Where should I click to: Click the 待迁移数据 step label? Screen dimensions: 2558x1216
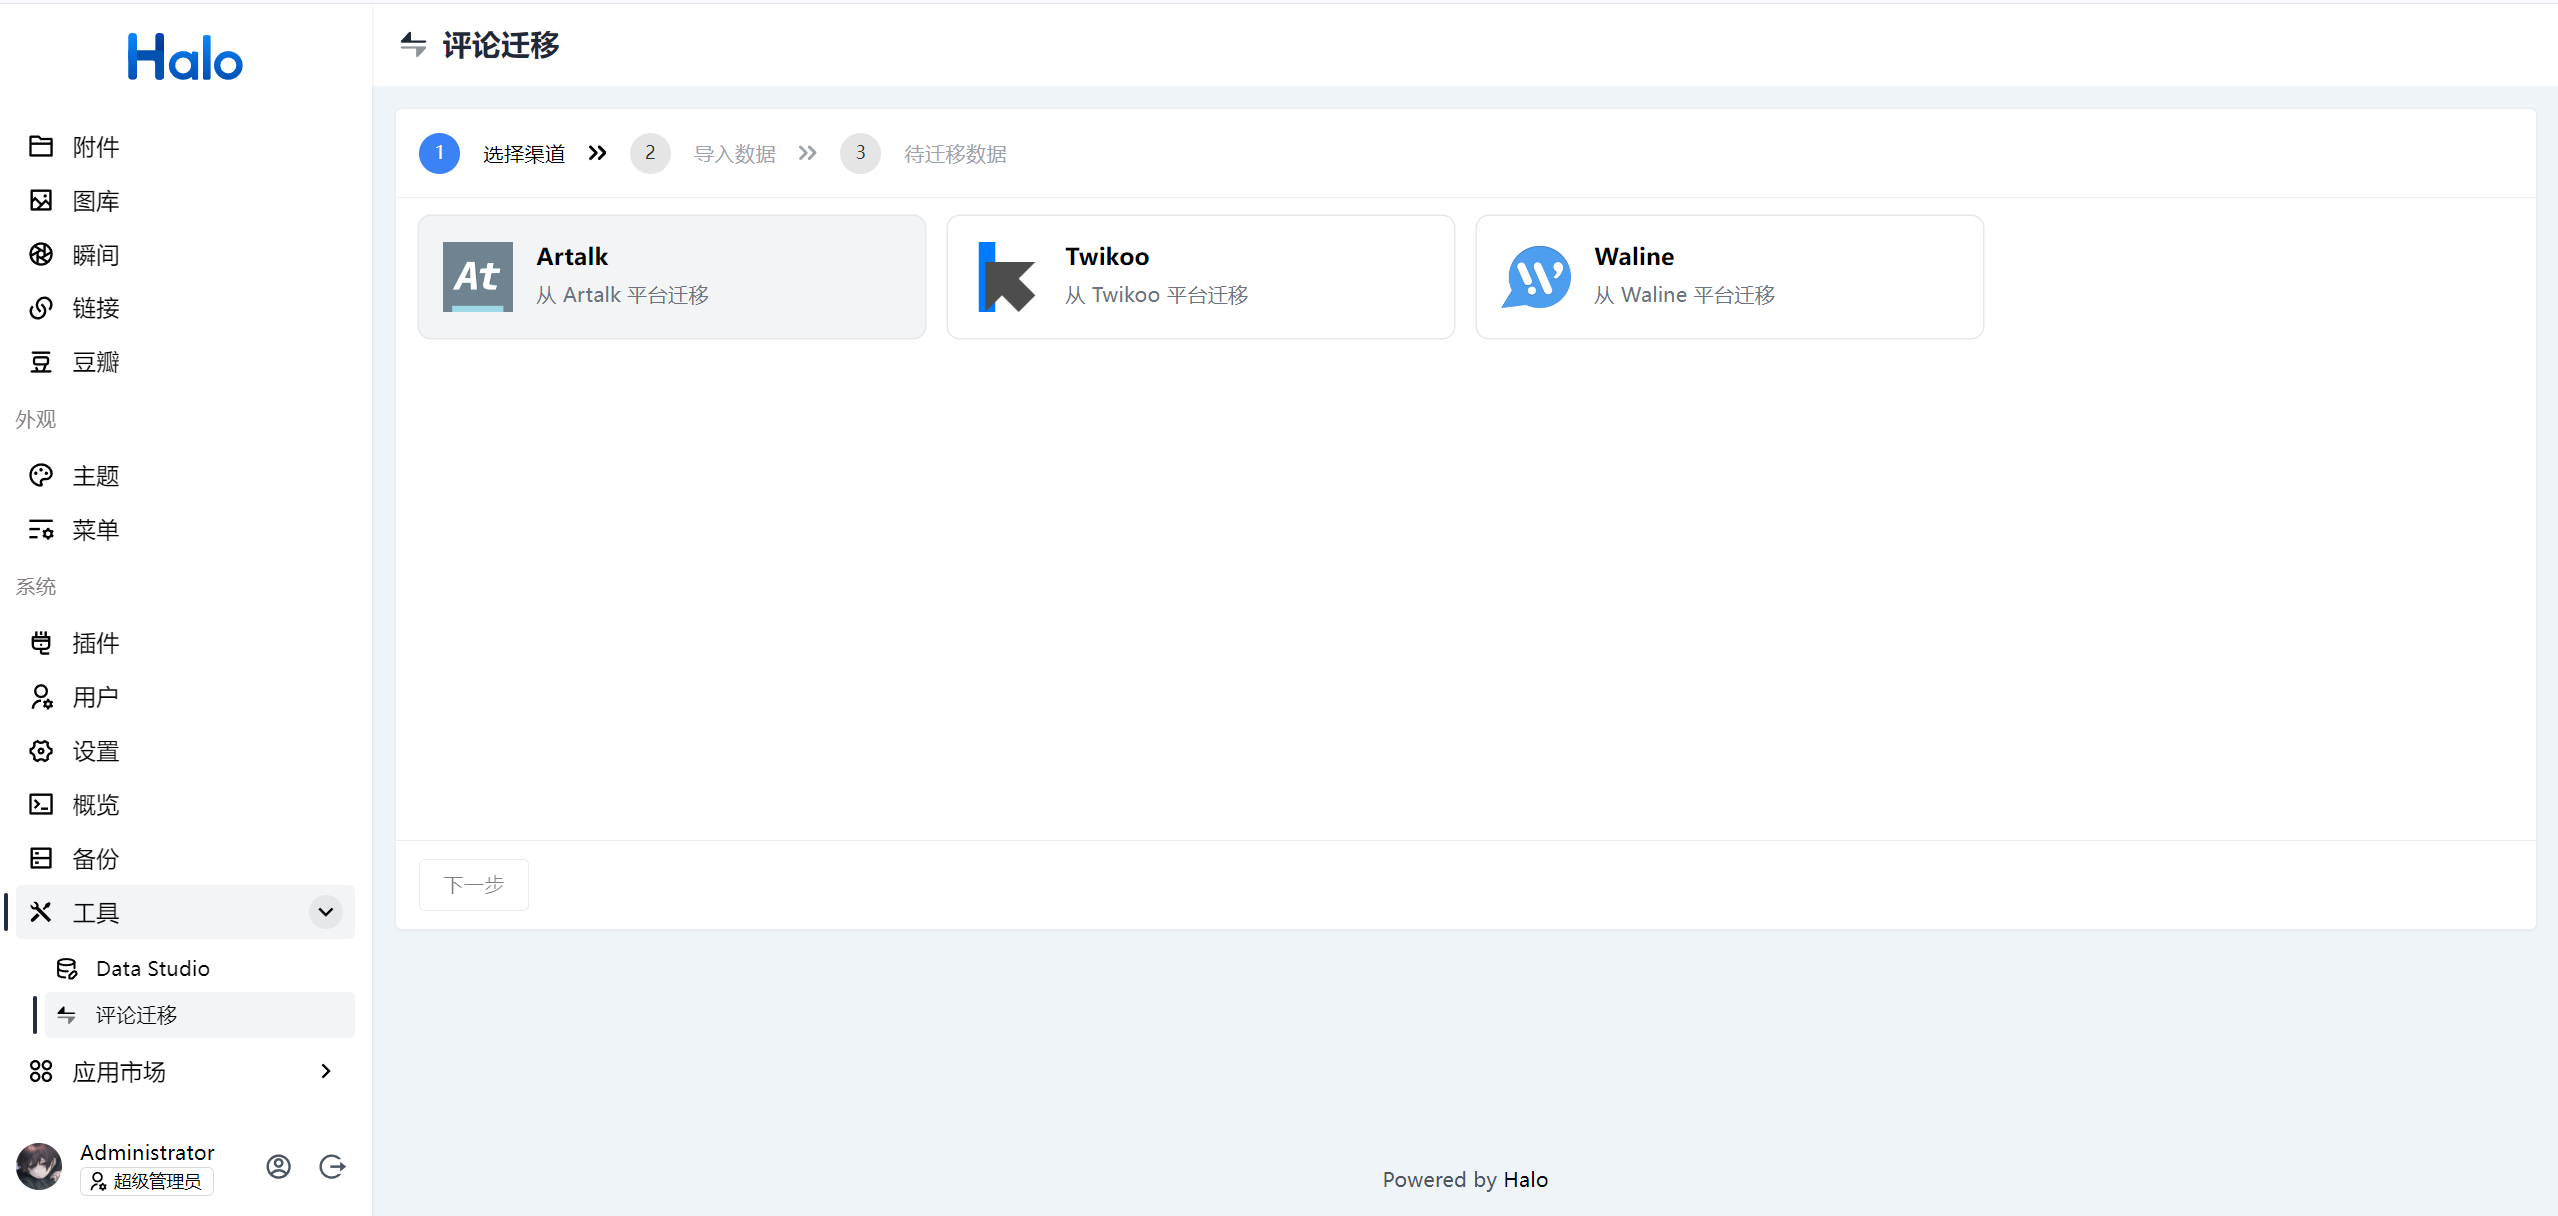coord(955,154)
